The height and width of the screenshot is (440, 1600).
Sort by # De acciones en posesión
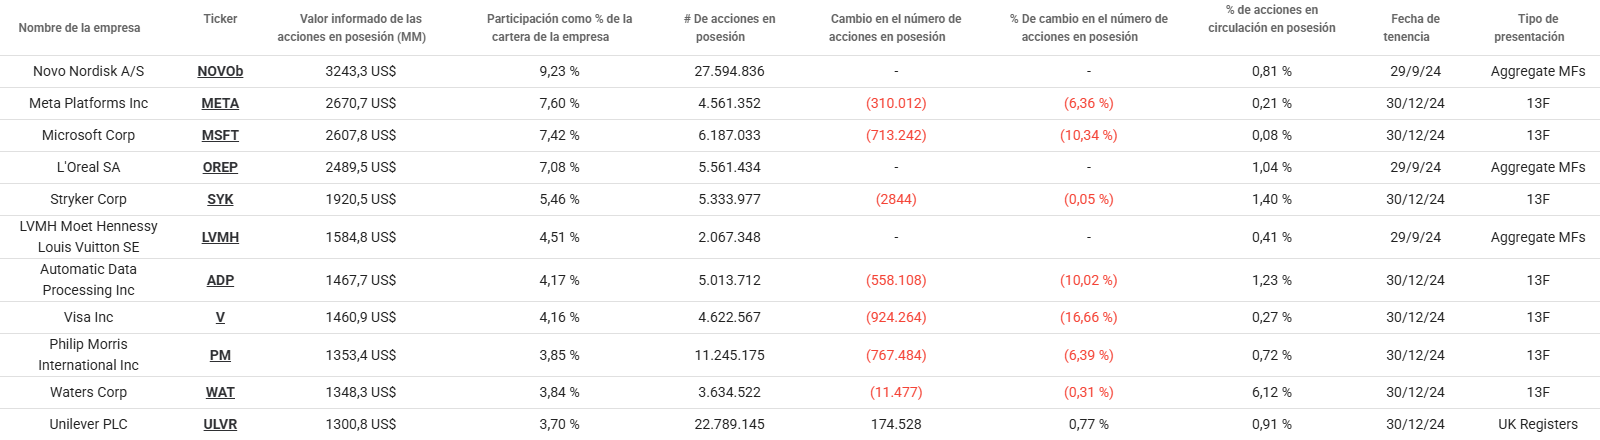pos(729,28)
